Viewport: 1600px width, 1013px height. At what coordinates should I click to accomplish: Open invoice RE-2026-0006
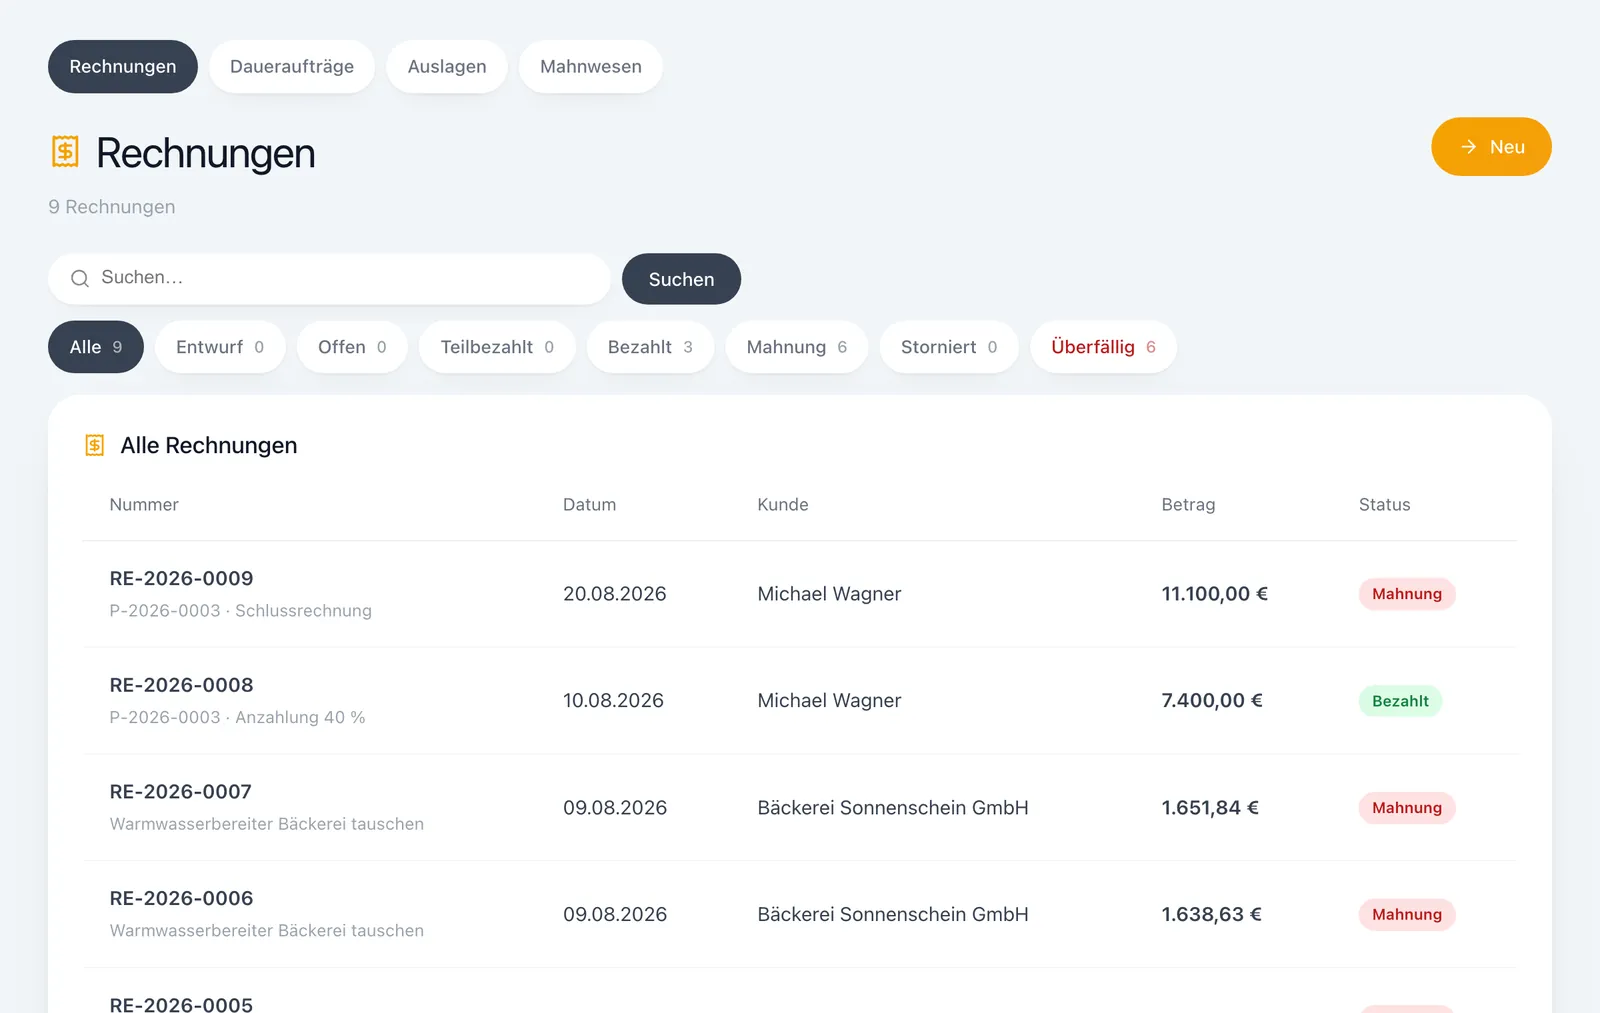pos(800,914)
